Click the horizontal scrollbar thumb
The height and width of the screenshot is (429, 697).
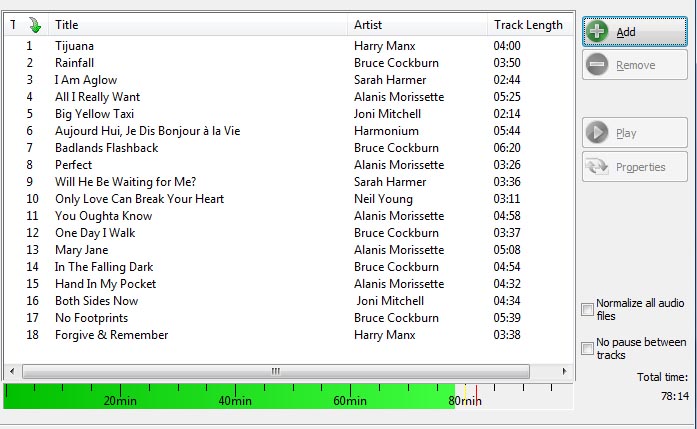coord(275,371)
